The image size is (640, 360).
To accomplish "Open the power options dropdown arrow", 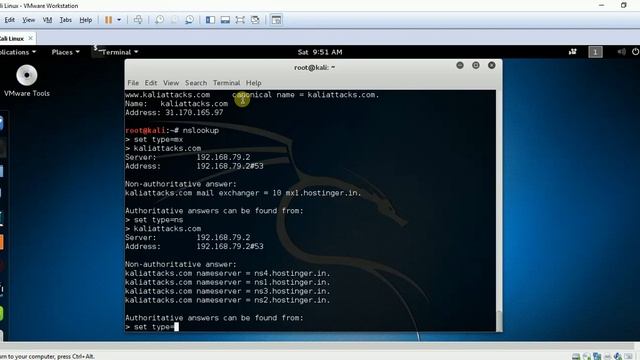I will (119, 20).
